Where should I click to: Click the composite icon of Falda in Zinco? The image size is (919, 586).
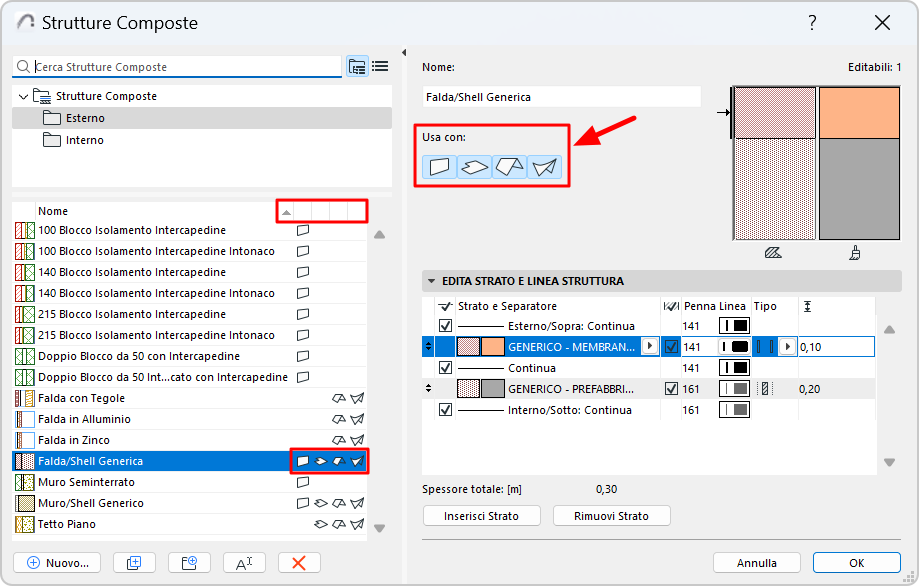click(x=25, y=440)
